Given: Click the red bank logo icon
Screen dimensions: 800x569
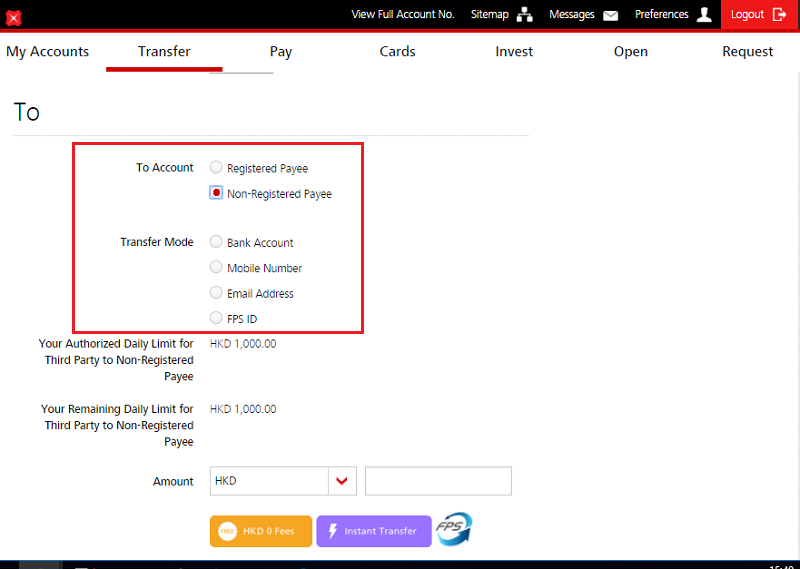Looking at the screenshot, I should [13, 17].
